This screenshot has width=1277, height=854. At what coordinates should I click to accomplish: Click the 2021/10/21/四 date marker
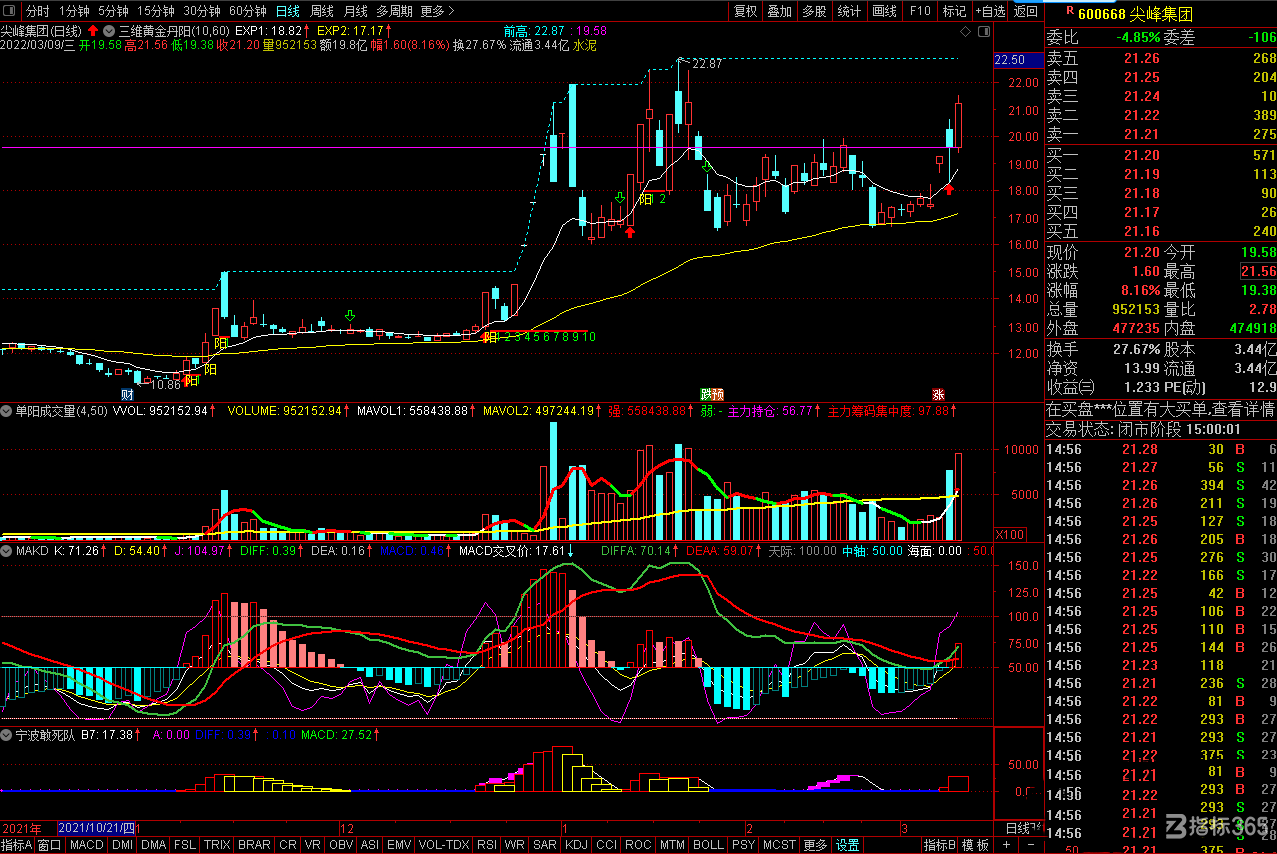pos(96,828)
